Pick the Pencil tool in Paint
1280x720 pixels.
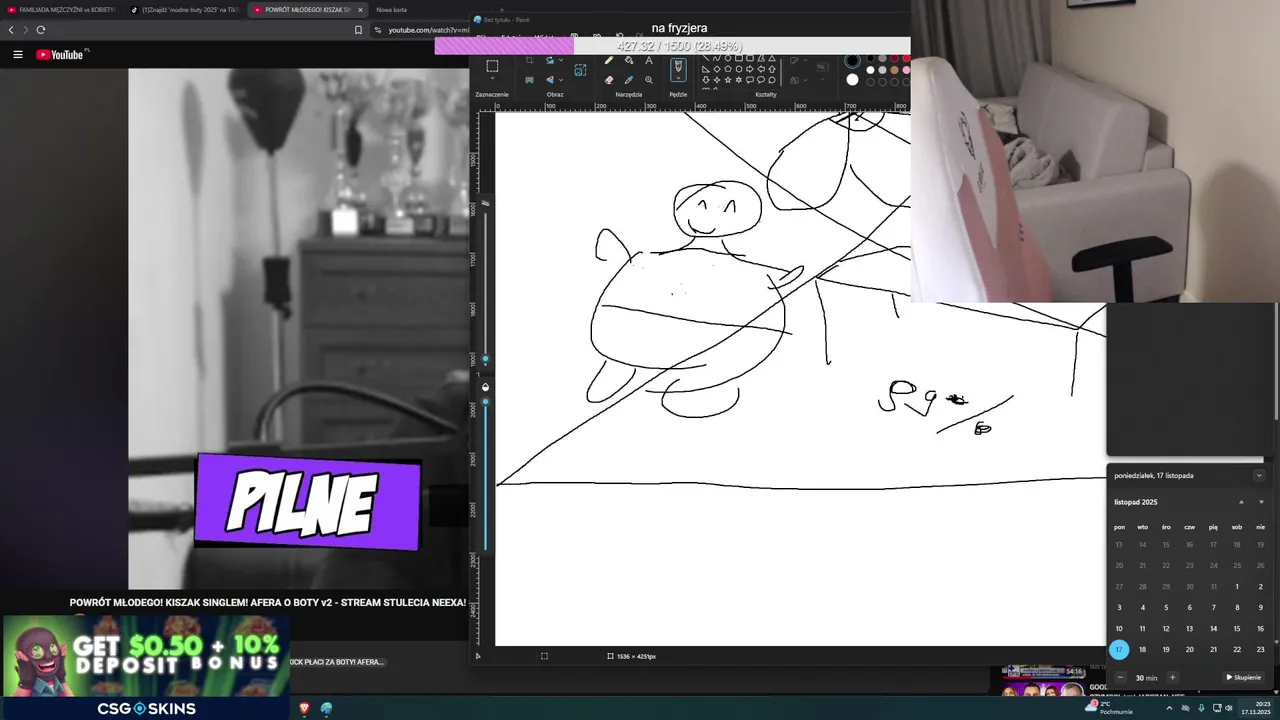coord(609,61)
